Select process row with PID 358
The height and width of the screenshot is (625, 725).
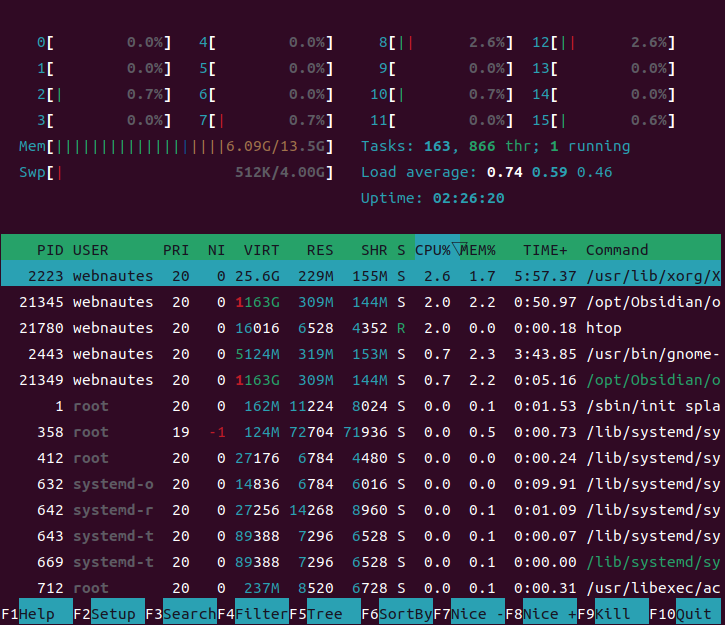pos(361,432)
